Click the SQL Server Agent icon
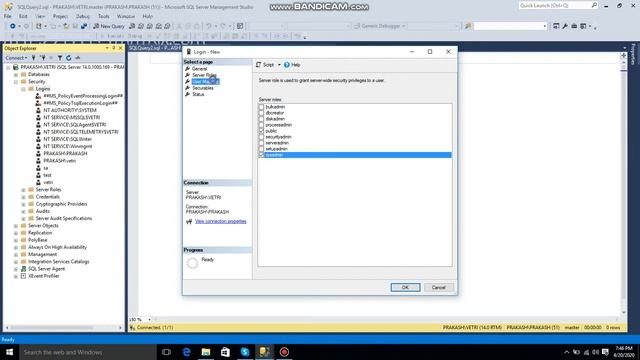This screenshot has width=640, height=360. tap(24, 269)
